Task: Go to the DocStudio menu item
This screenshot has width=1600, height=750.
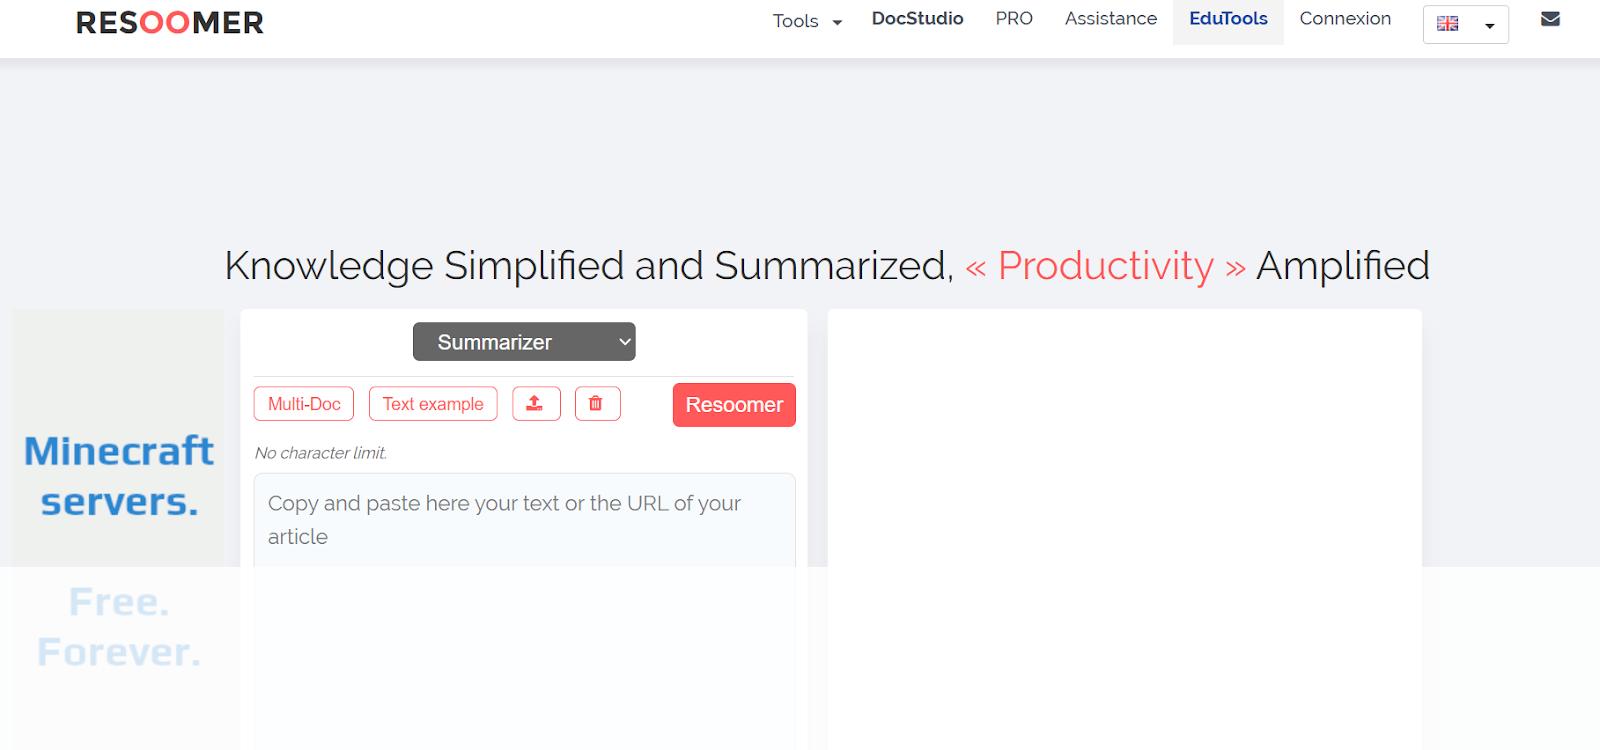Action: (917, 19)
